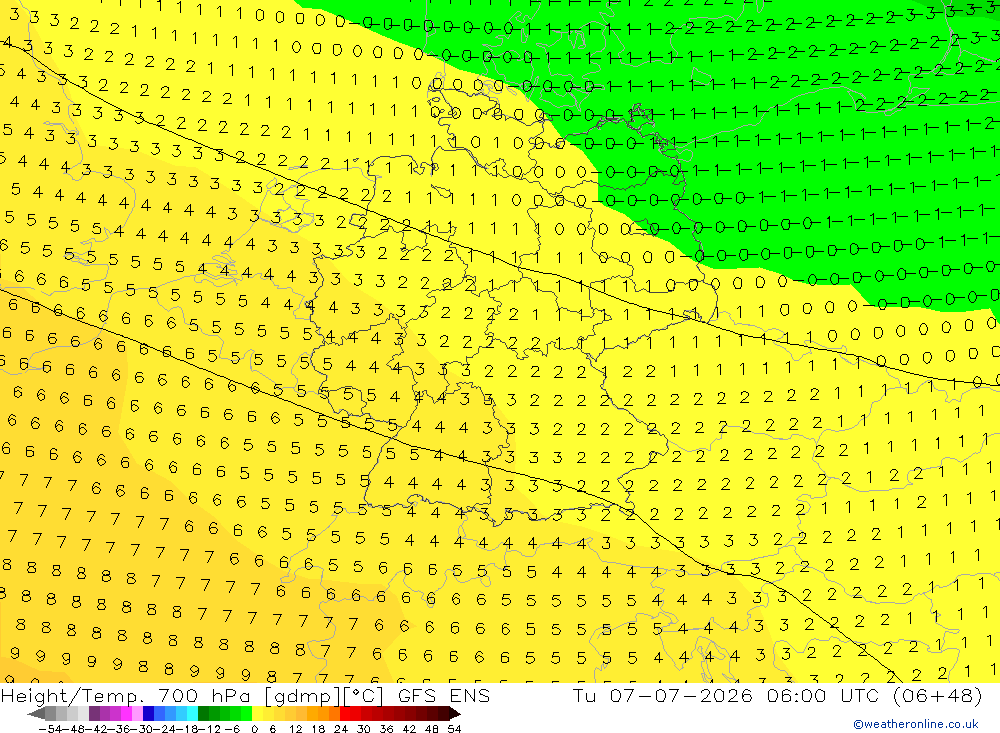Click the legend label 54
This screenshot has height=733, width=1000.
pyautogui.click(x=454, y=729)
